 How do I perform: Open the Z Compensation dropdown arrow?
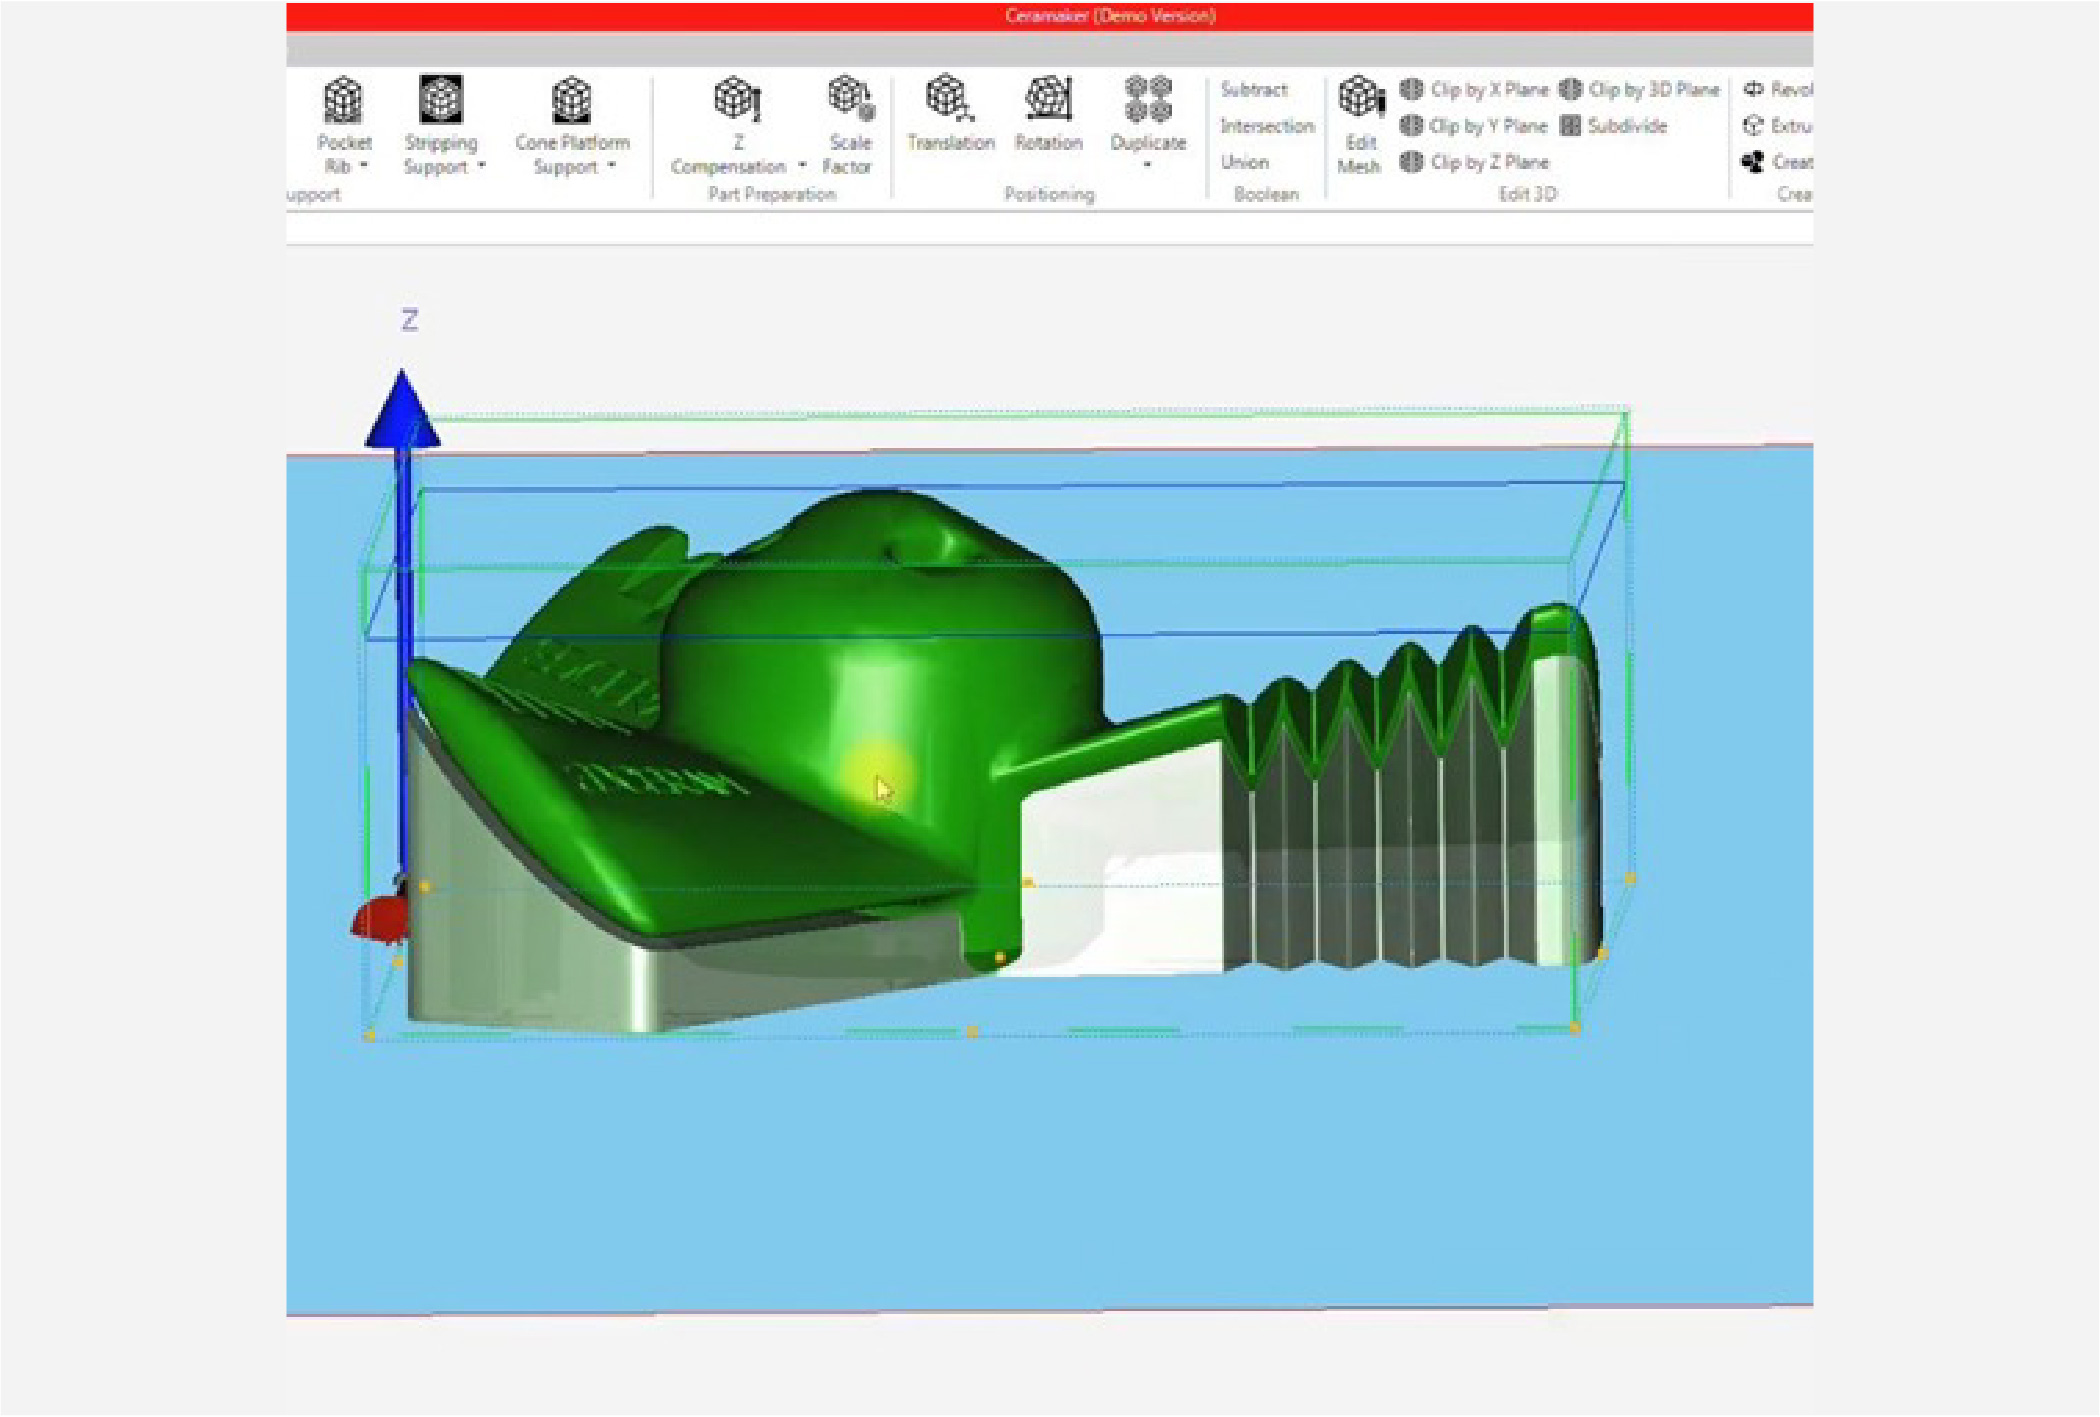(x=802, y=166)
